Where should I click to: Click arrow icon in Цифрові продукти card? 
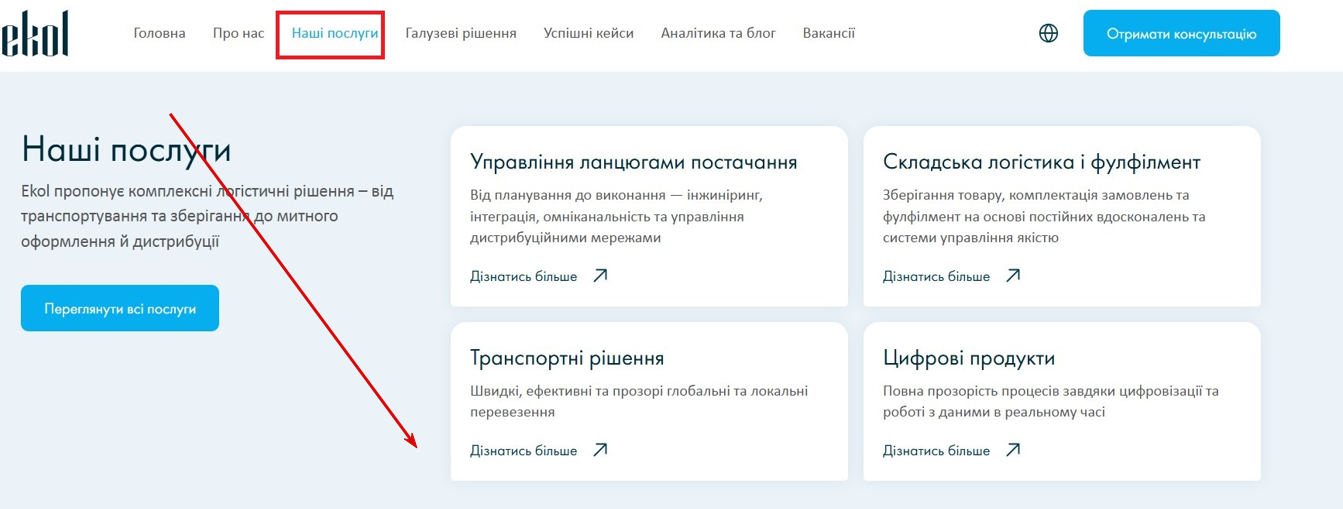coord(1013,450)
